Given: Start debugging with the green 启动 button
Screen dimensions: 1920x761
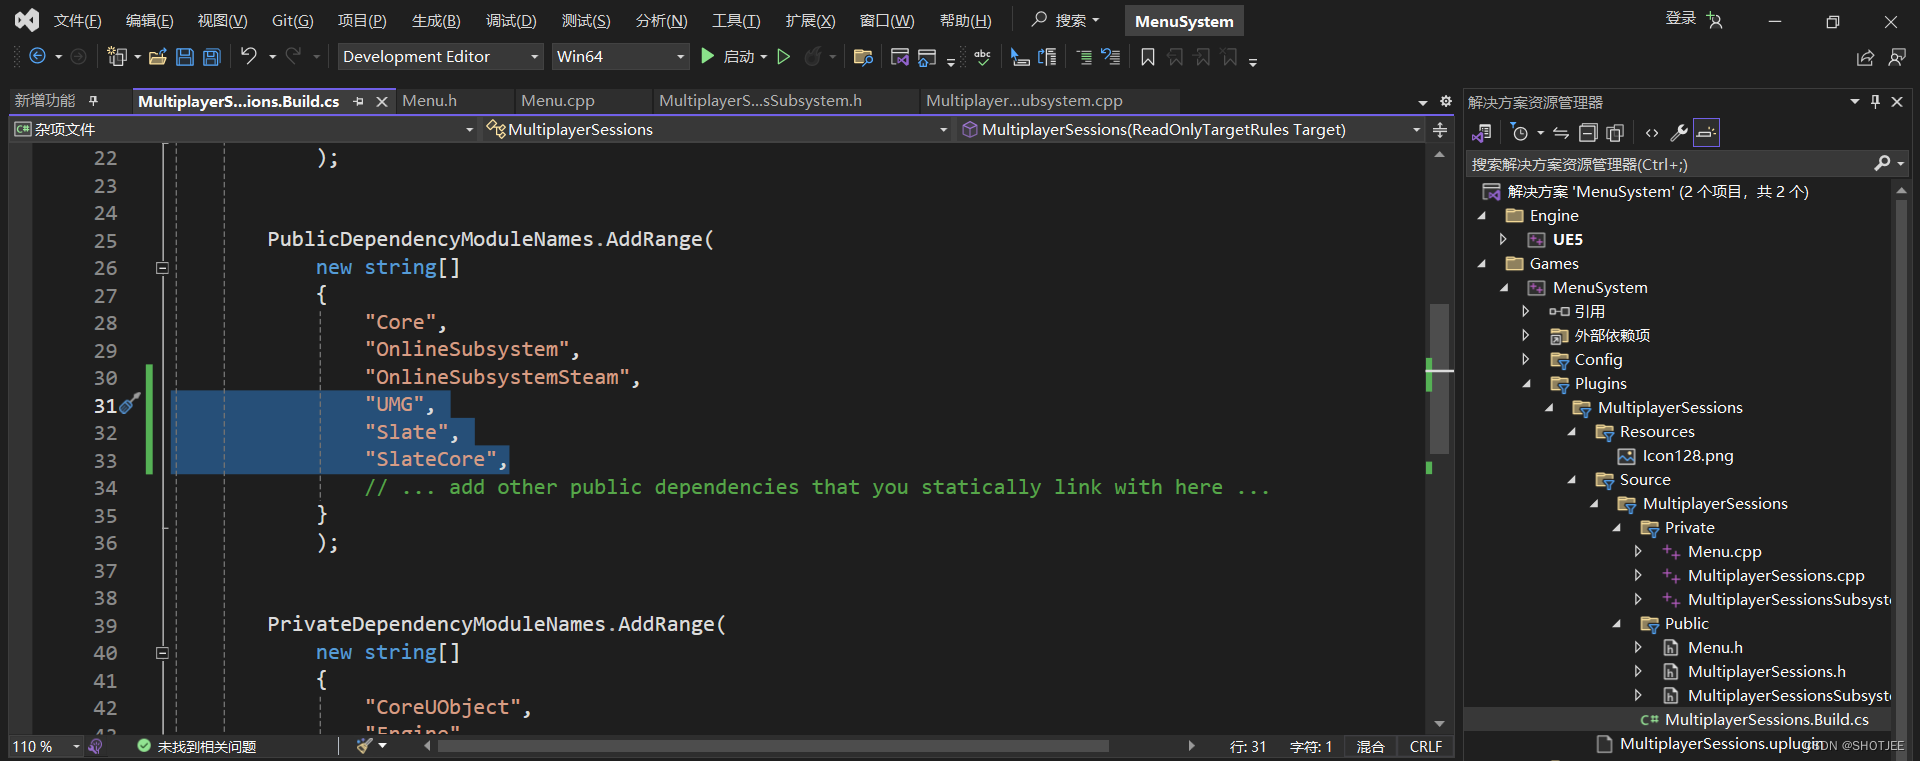Looking at the screenshot, I should (729, 57).
